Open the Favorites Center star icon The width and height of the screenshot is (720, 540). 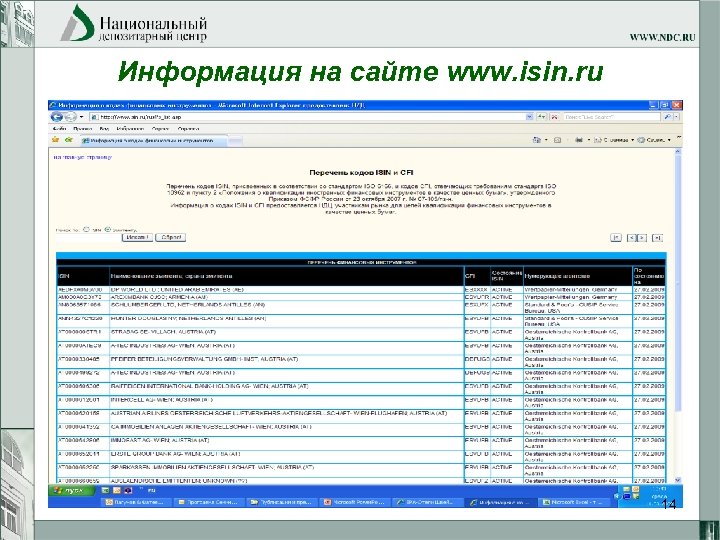pyautogui.click(x=56, y=140)
